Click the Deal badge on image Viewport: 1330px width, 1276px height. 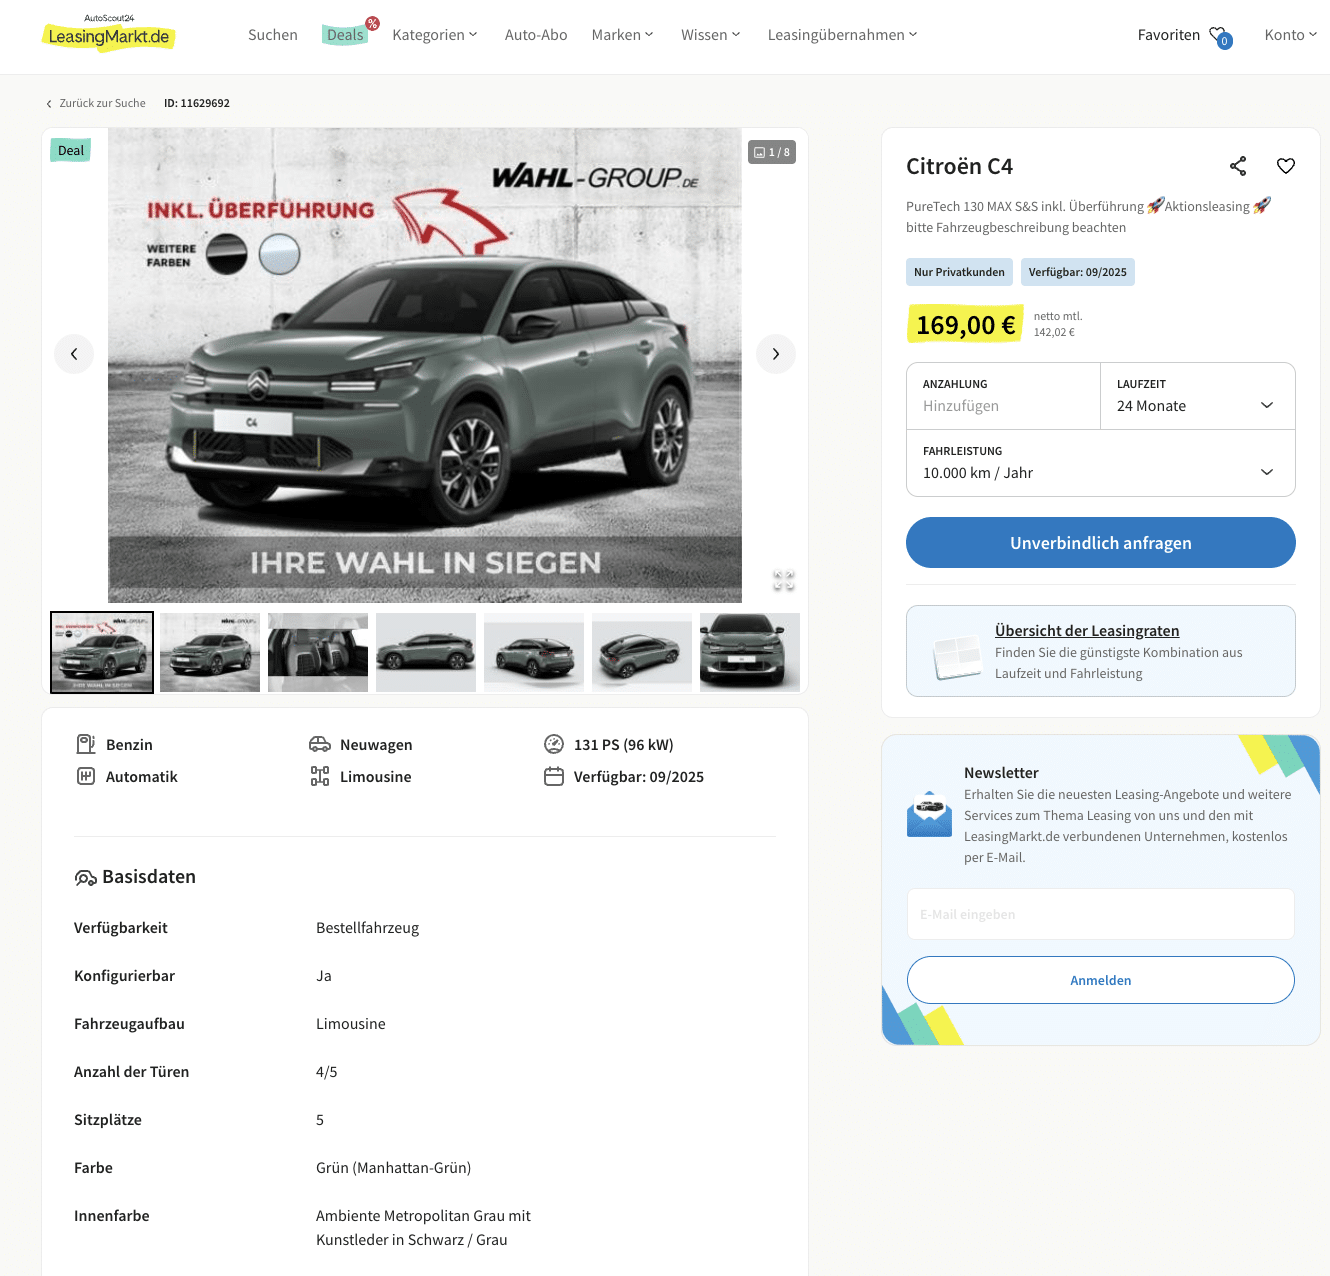(x=71, y=150)
